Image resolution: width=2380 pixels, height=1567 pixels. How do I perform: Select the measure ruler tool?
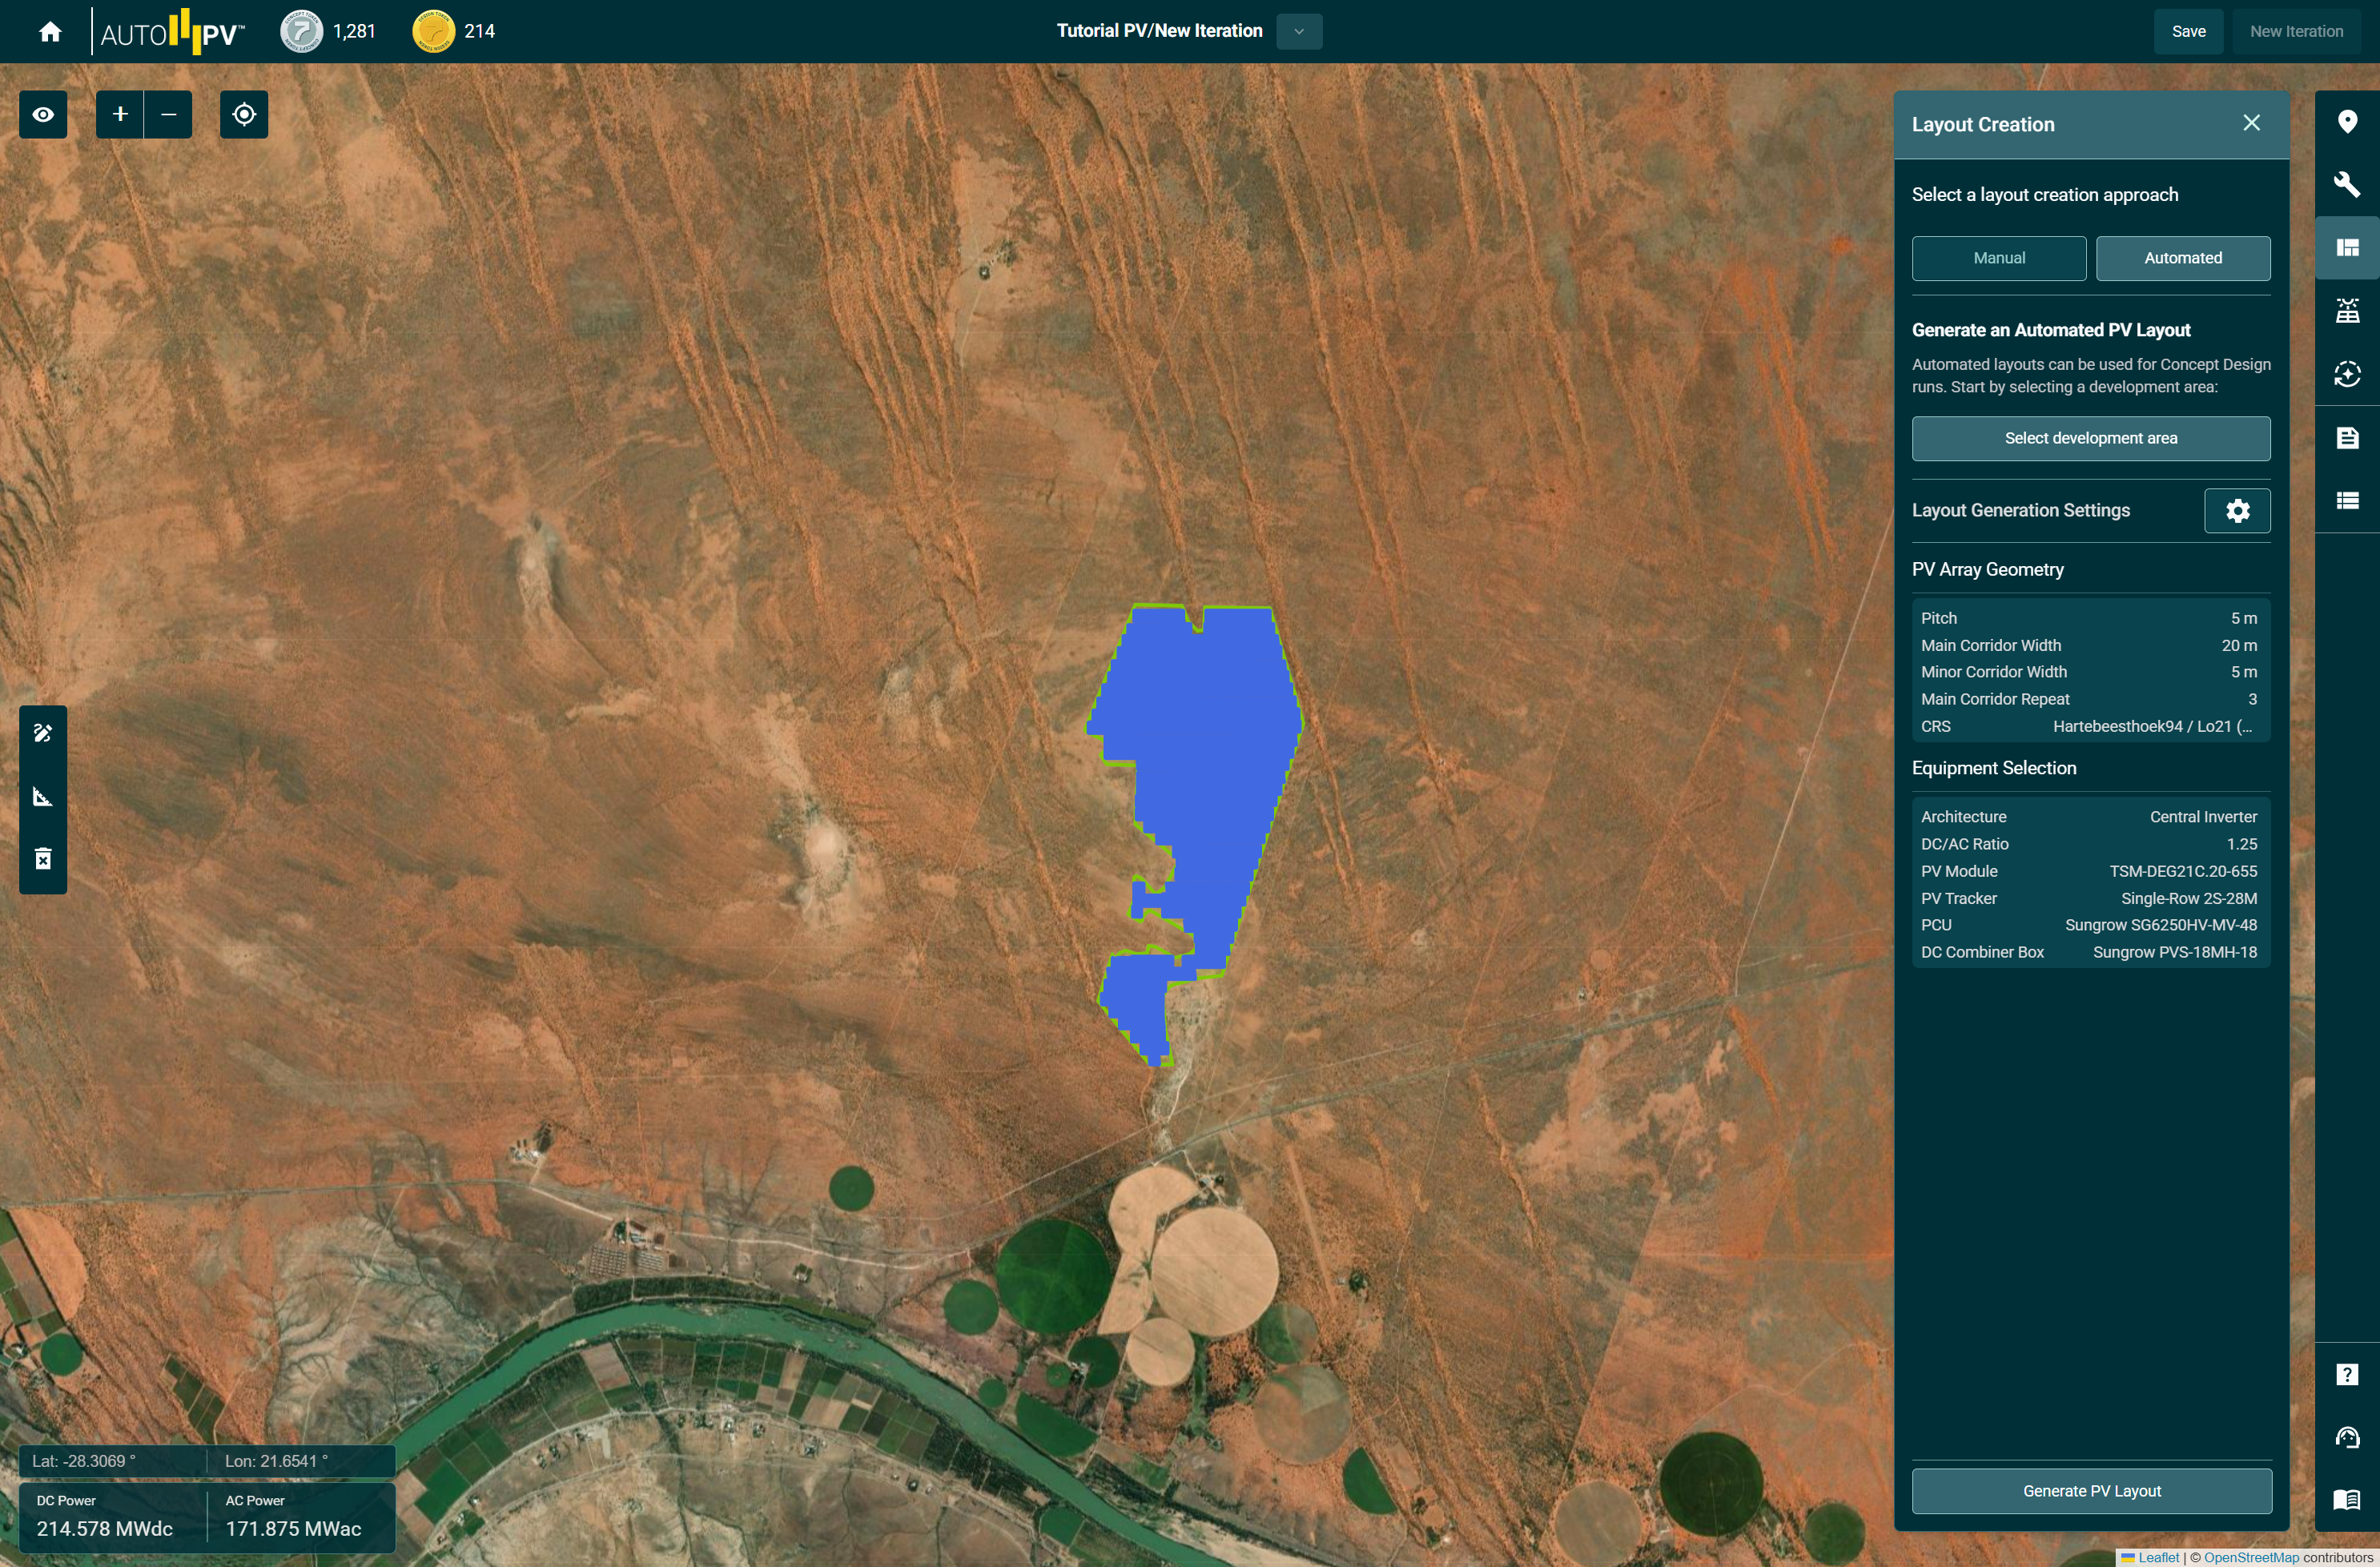(43, 797)
